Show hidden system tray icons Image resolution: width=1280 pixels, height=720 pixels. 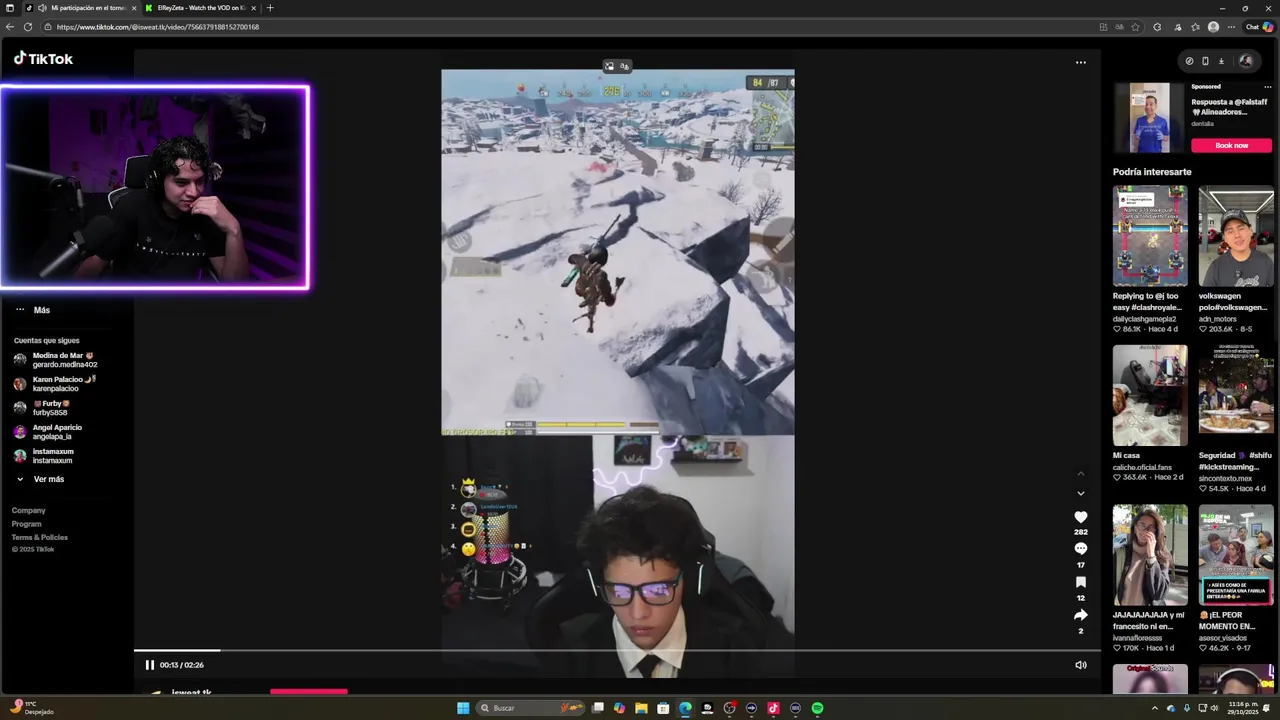pos(1155,708)
